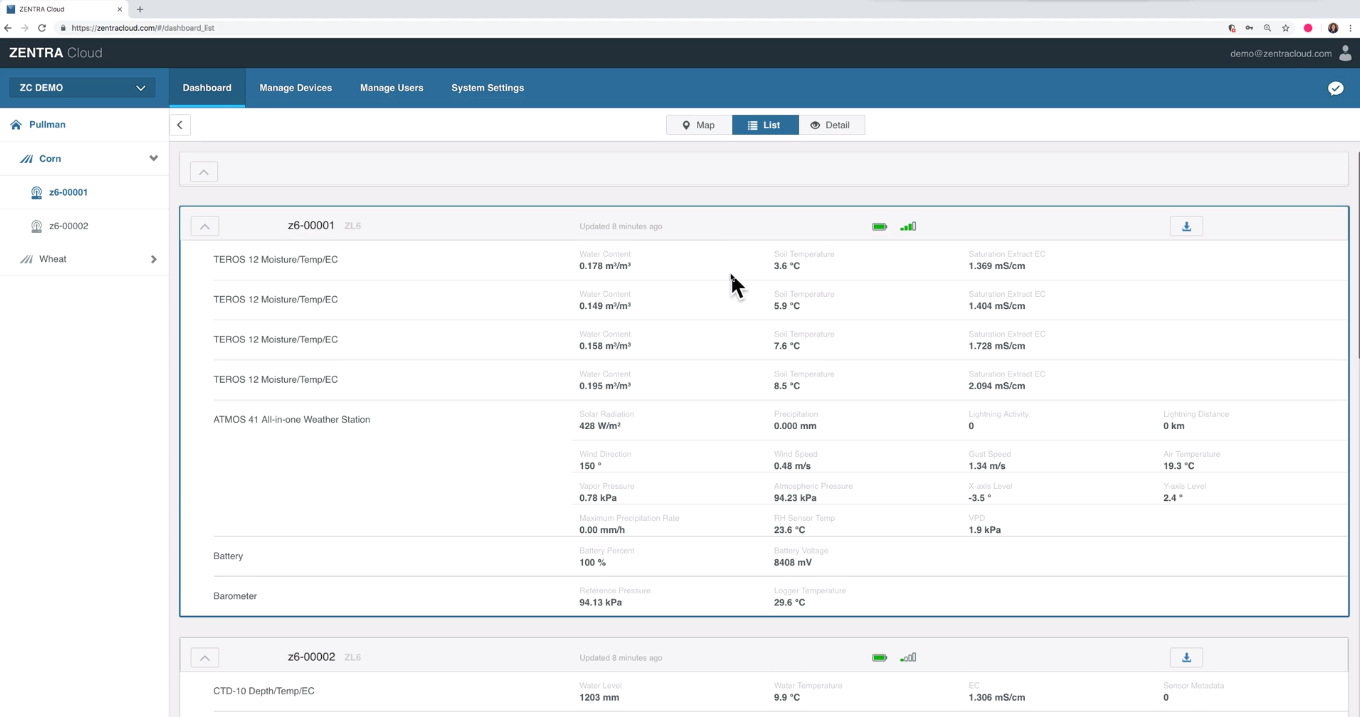Click the z6-00001 signal strength icon
This screenshot has height=717, width=1360.
click(908, 227)
